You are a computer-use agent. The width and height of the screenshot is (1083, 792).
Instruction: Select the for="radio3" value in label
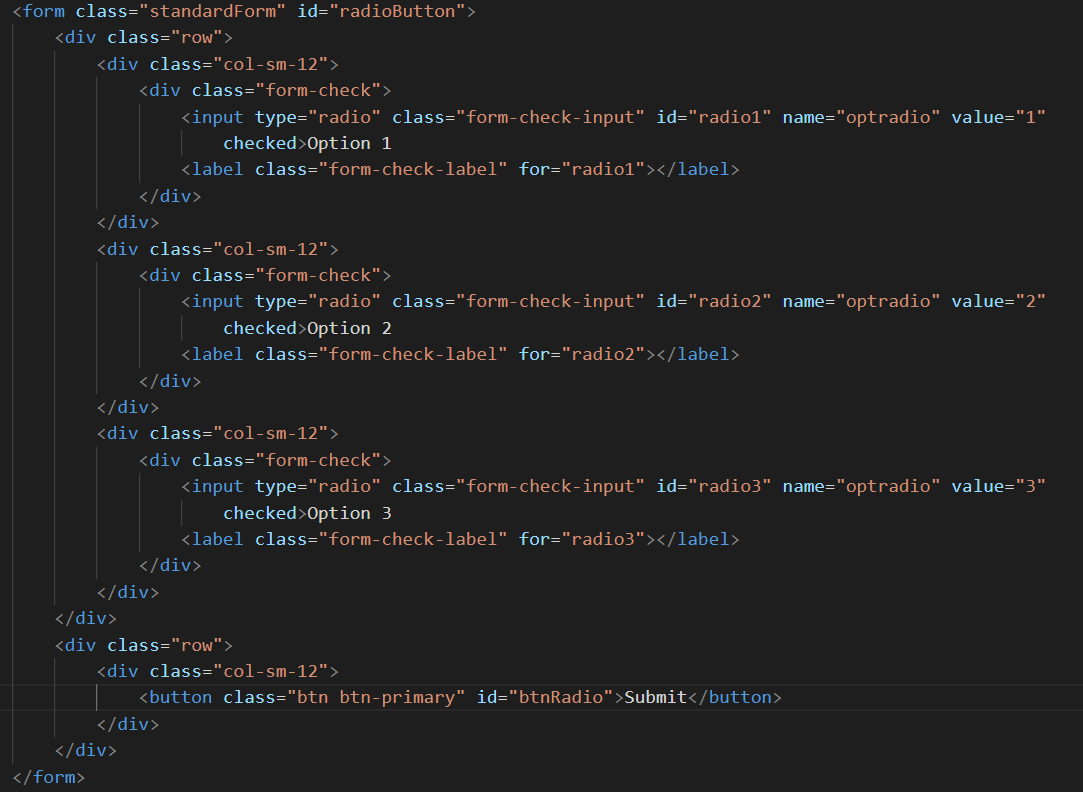603,539
